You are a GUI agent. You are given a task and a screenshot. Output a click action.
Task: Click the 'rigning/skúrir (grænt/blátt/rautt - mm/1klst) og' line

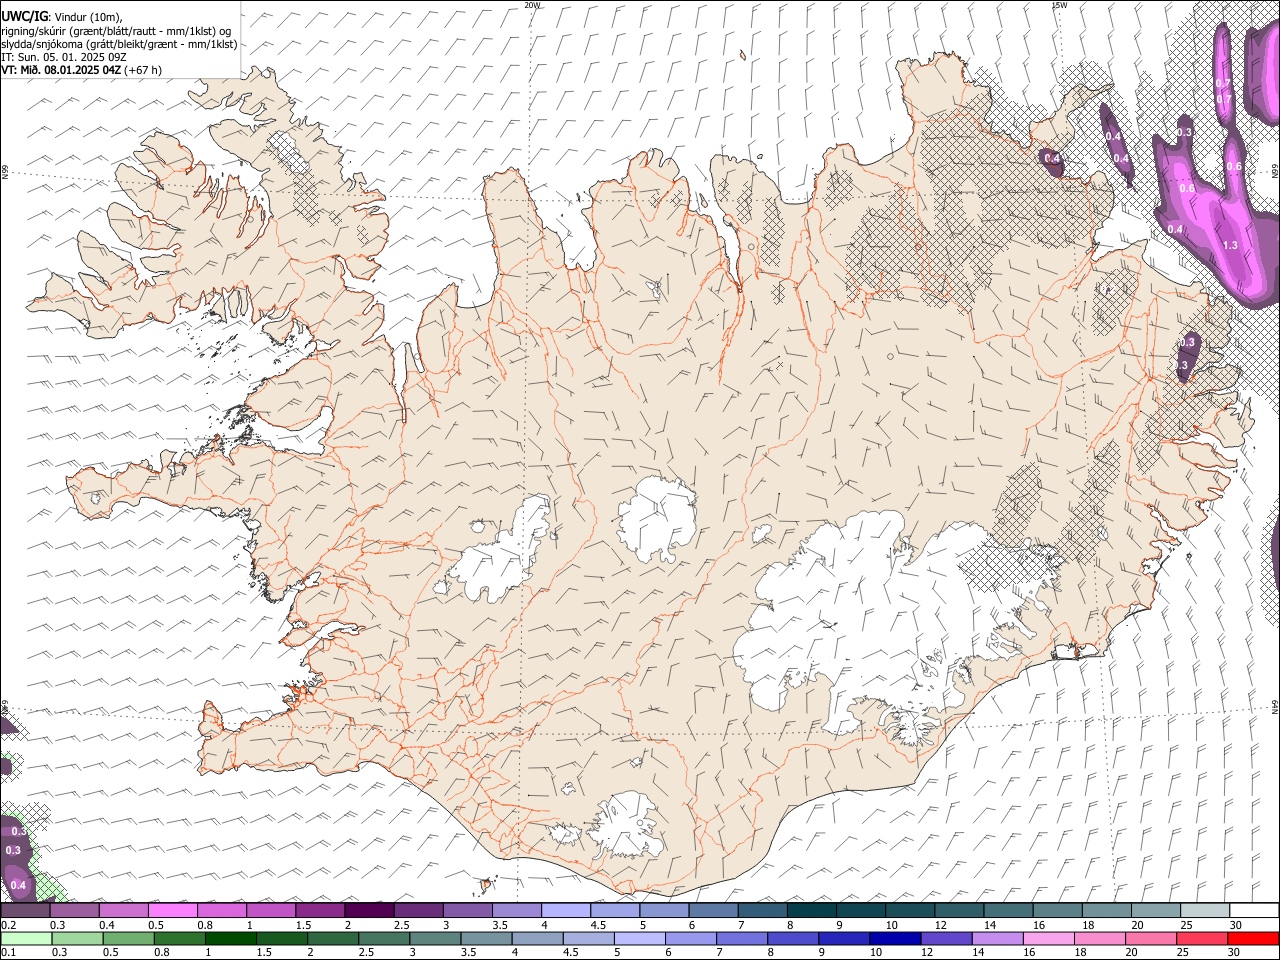click(x=116, y=30)
